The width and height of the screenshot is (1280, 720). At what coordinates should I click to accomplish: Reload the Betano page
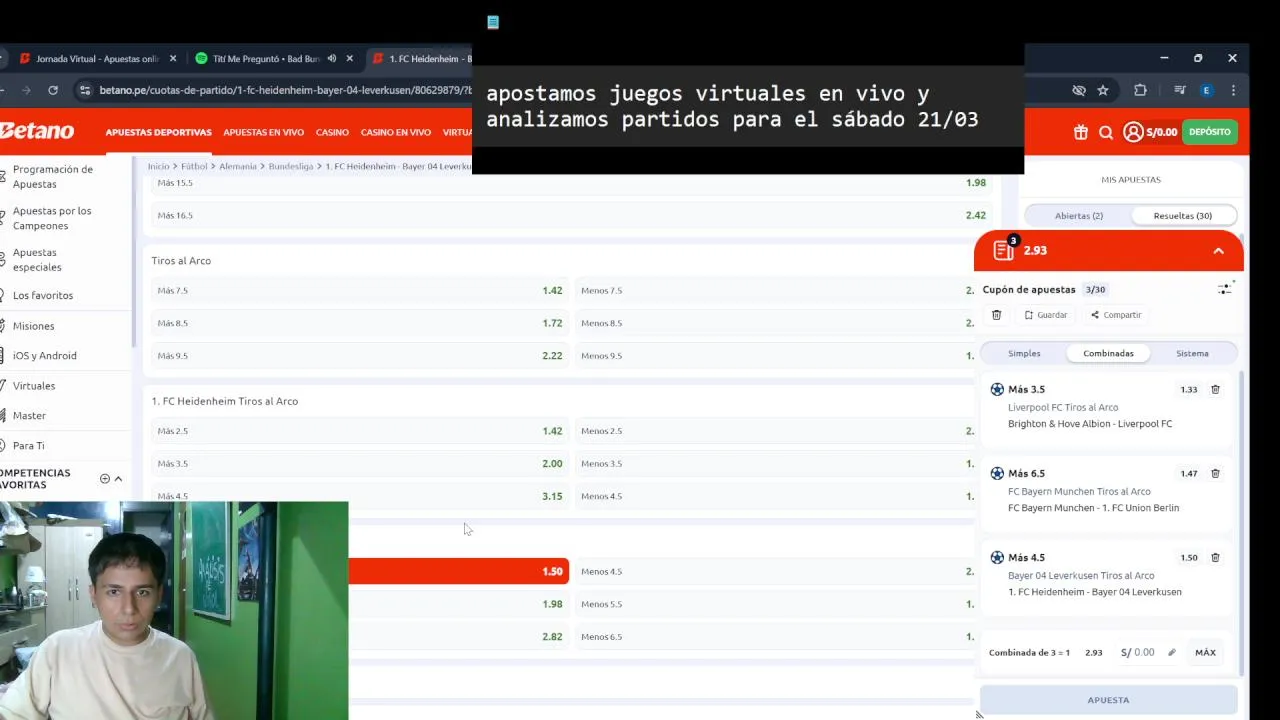(52, 90)
